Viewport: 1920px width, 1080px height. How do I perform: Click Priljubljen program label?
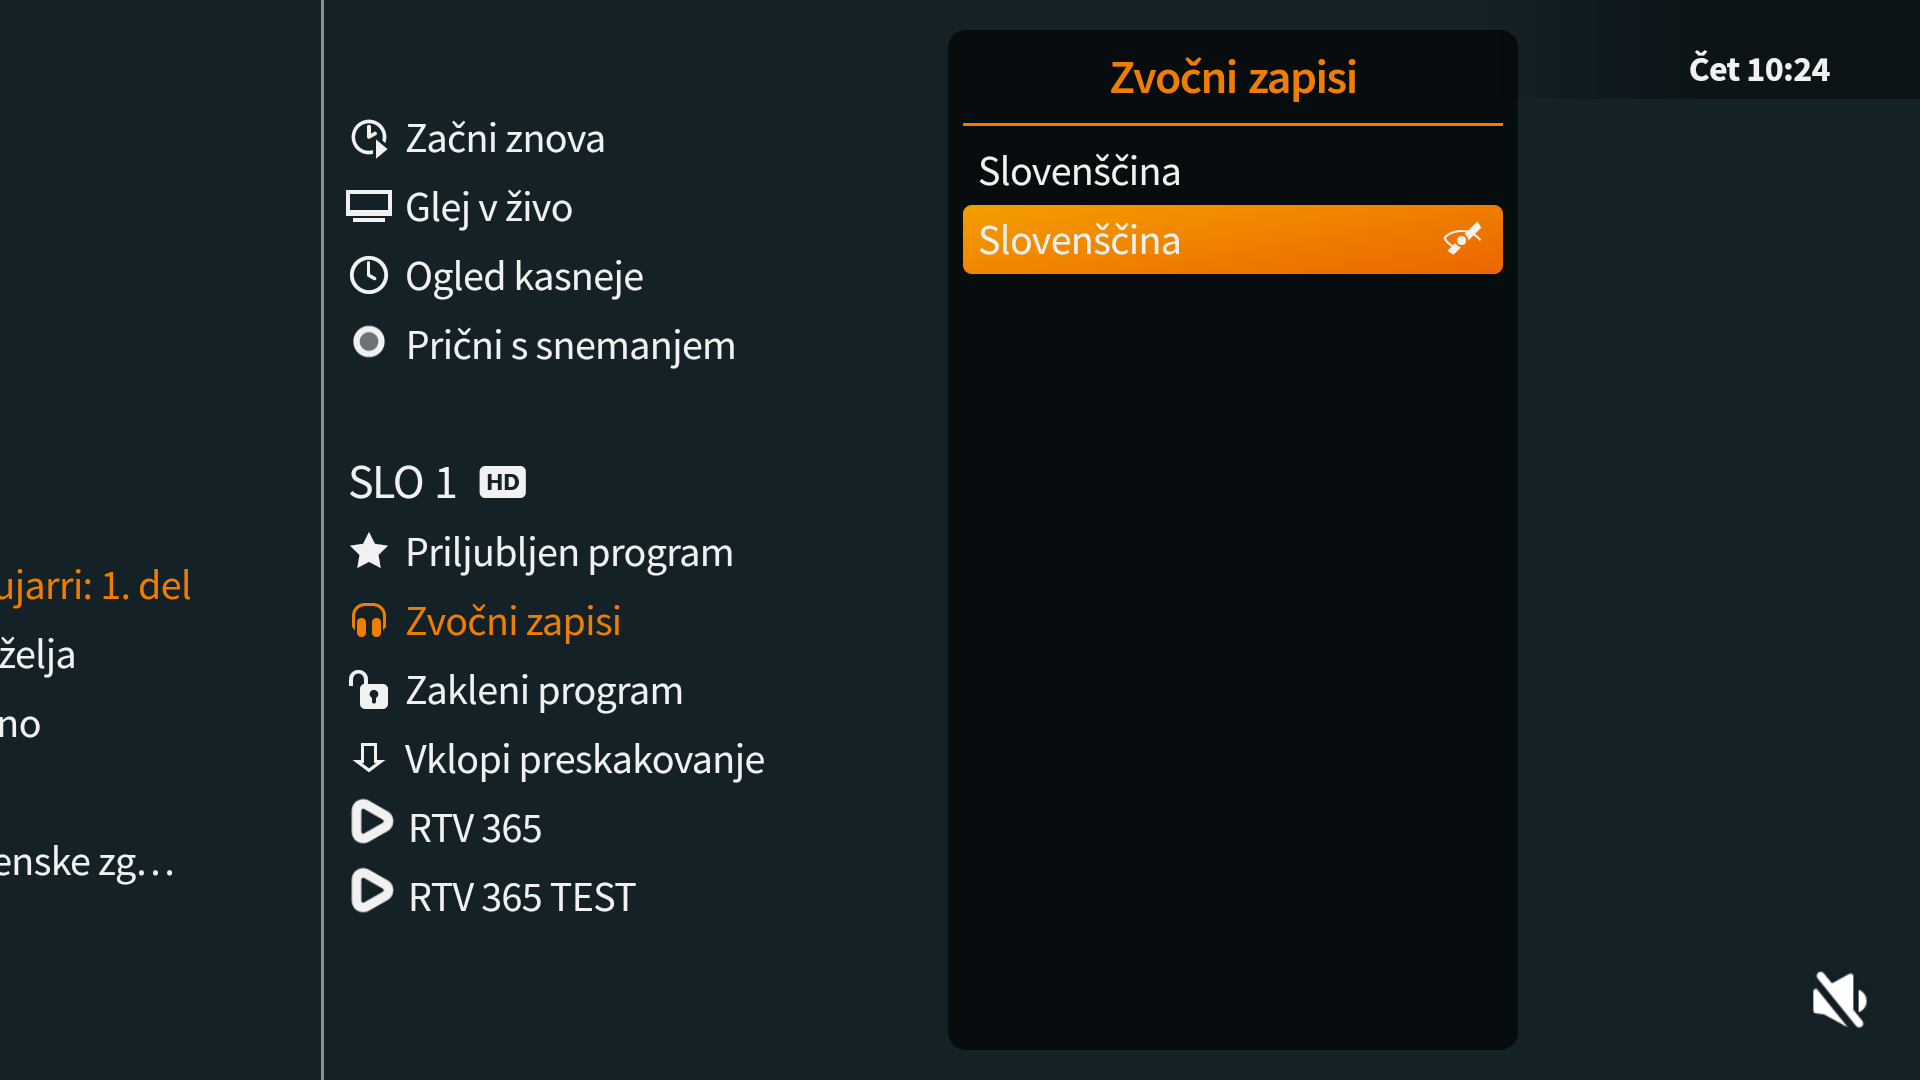point(569,552)
